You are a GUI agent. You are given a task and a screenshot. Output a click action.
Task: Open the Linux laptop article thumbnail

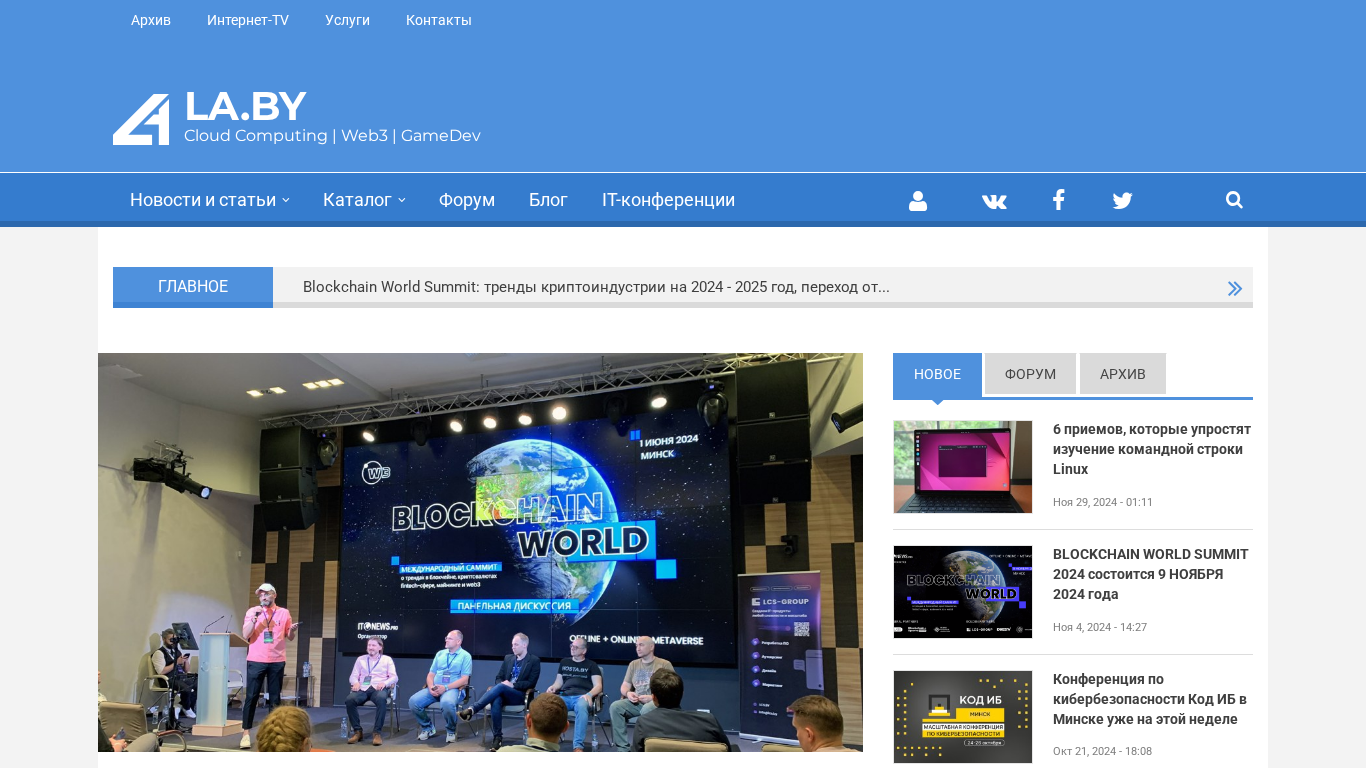click(962, 467)
